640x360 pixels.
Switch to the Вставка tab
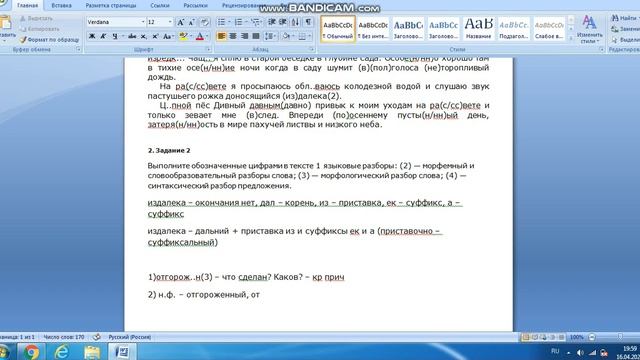tap(62, 6)
